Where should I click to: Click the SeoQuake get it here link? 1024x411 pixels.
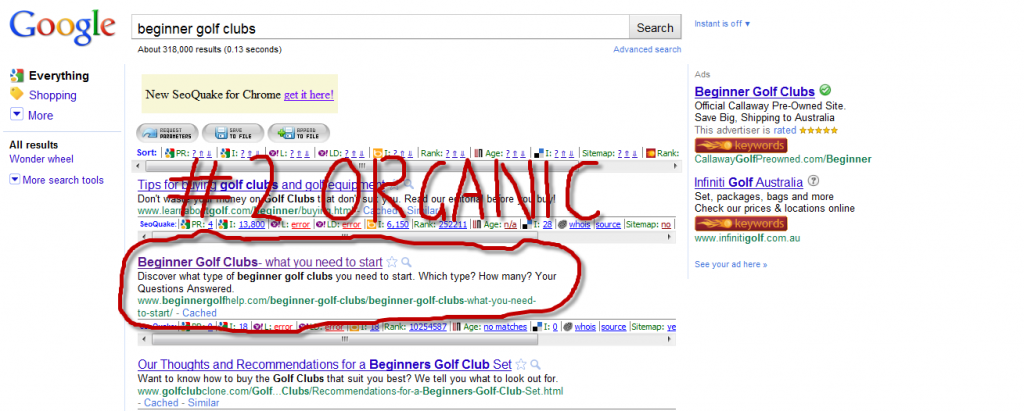click(x=309, y=94)
